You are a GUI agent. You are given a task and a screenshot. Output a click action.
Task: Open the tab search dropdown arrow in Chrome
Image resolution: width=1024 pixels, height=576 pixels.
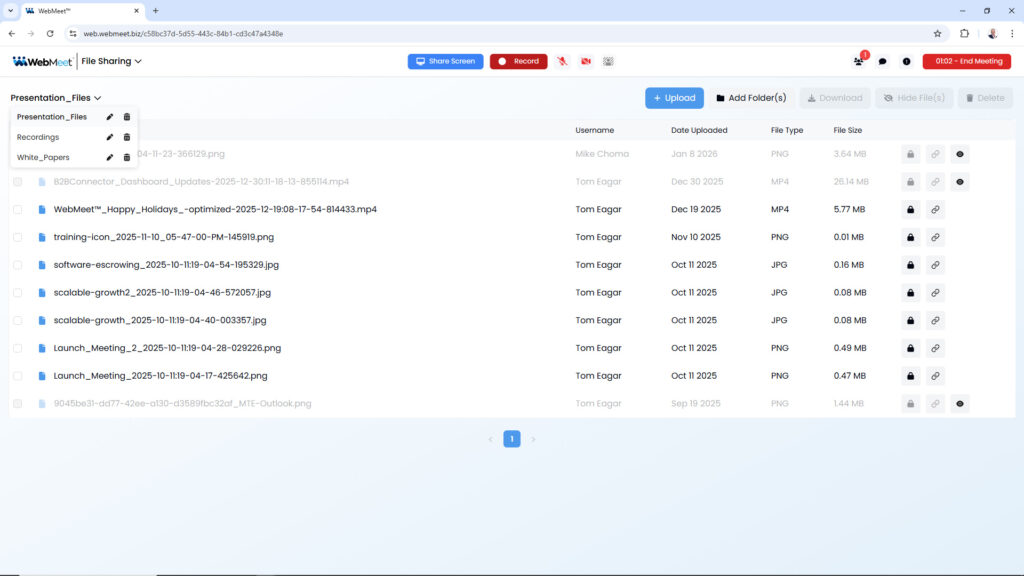9,10
